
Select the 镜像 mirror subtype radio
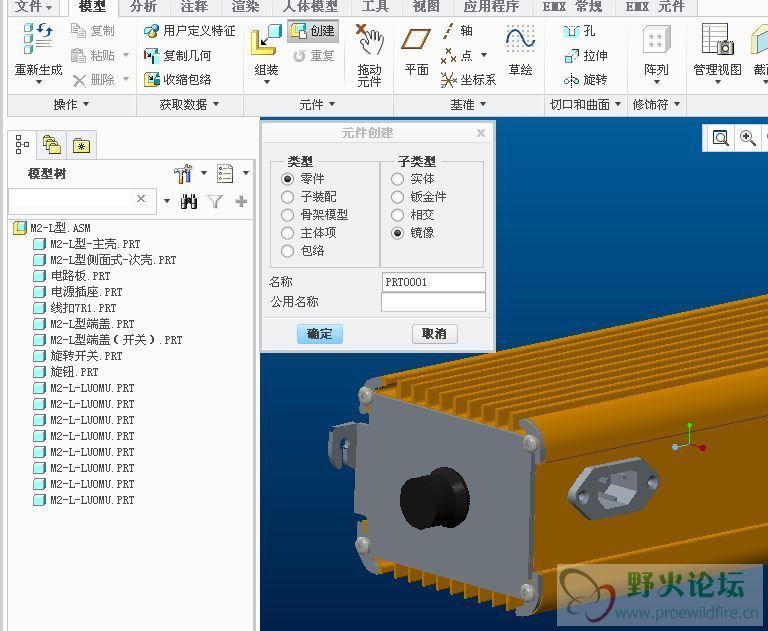397,233
